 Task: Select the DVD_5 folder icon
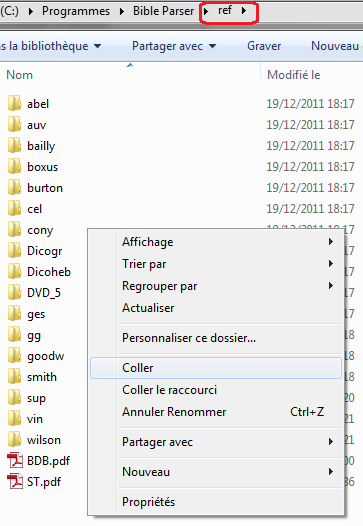14,292
